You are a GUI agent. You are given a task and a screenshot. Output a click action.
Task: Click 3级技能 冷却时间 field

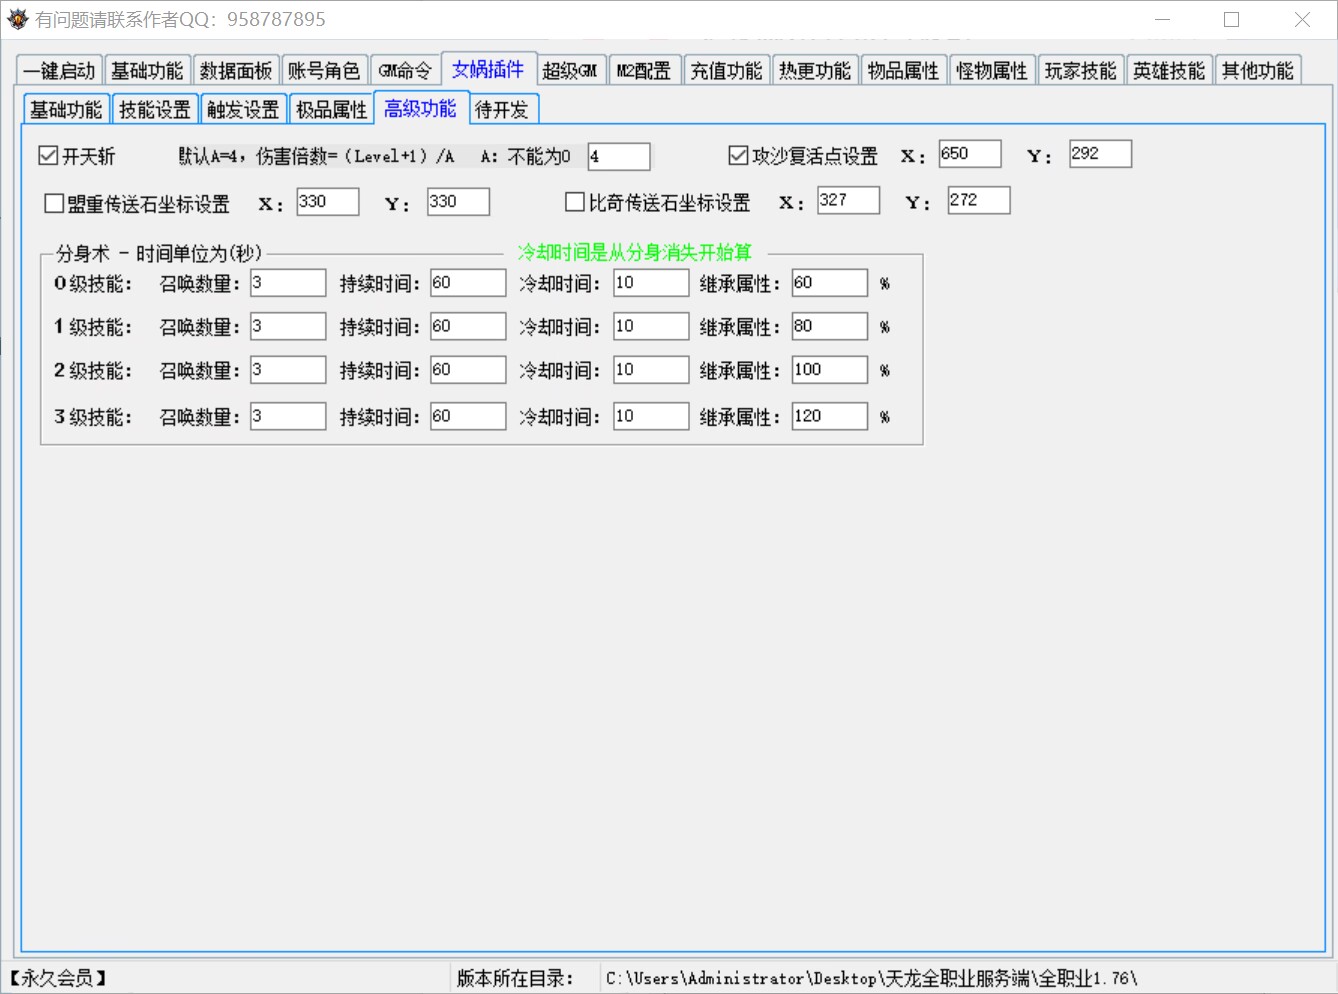651,416
